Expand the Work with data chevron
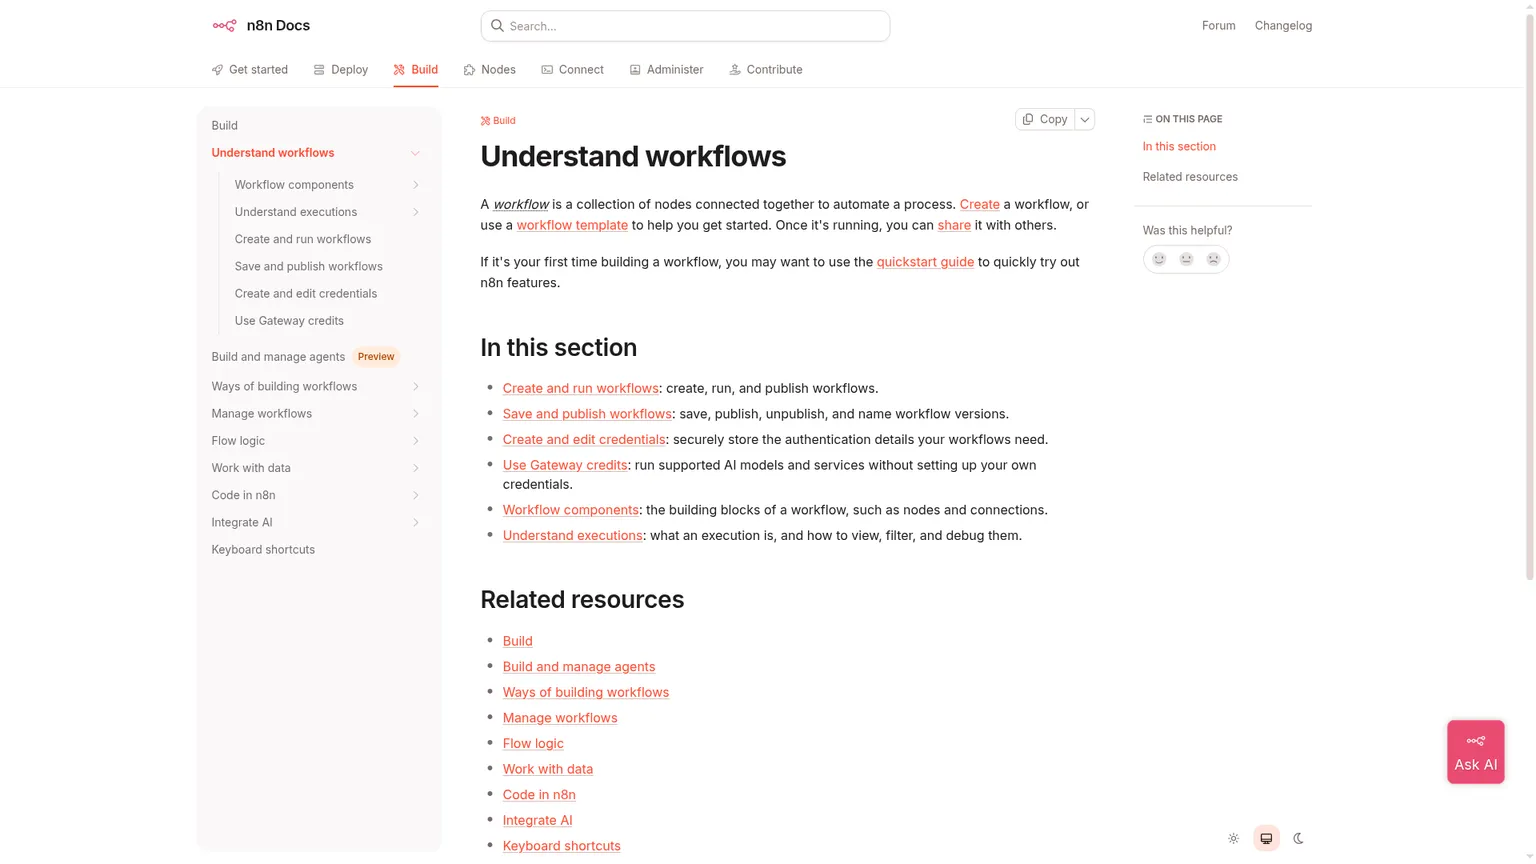 point(416,468)
